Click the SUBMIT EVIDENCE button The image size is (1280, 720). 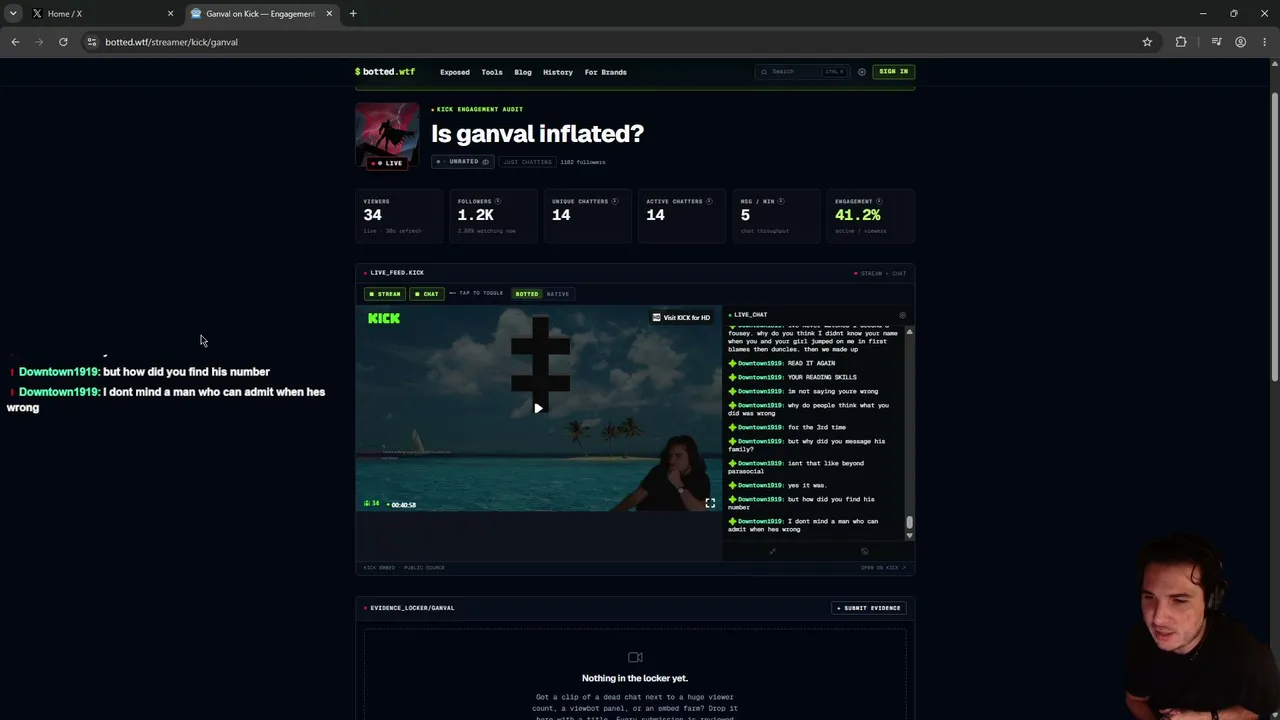[868, 608]
